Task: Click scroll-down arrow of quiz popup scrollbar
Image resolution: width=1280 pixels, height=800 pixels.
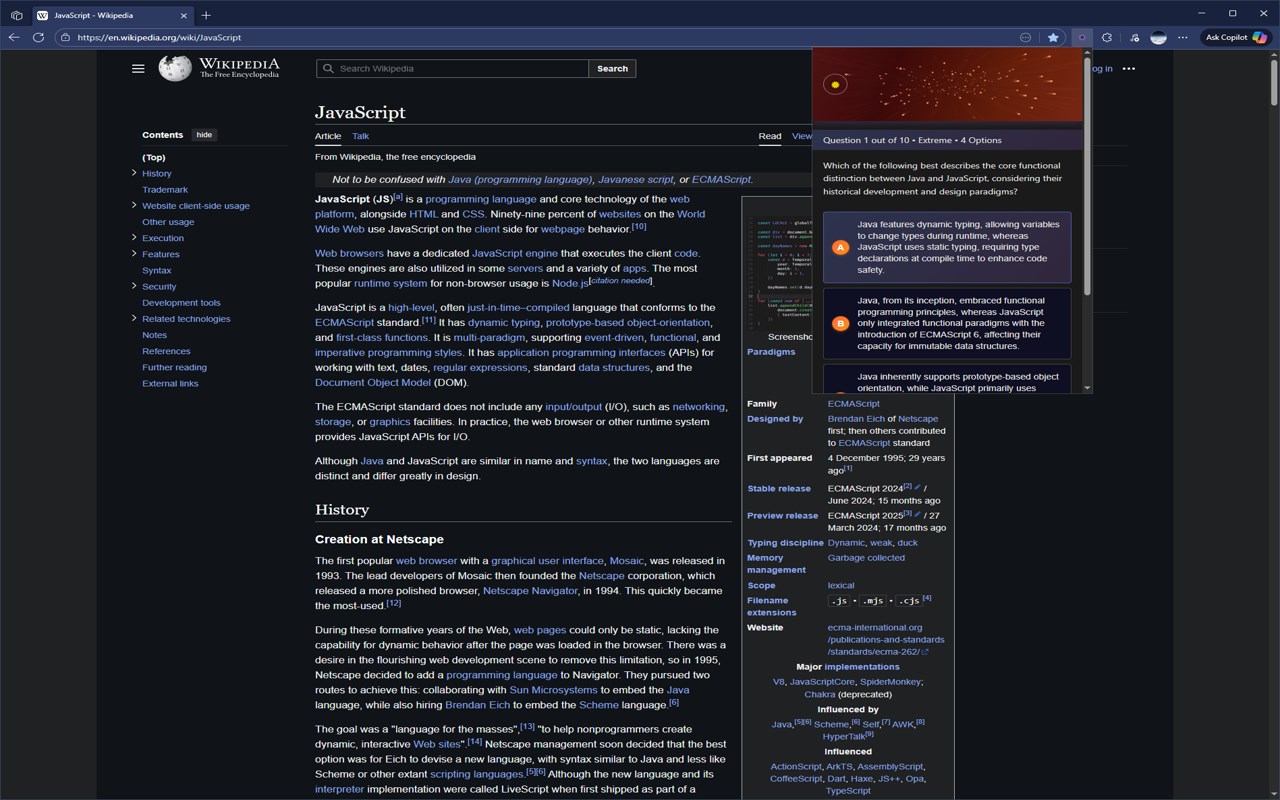Action: [1087, 388]
